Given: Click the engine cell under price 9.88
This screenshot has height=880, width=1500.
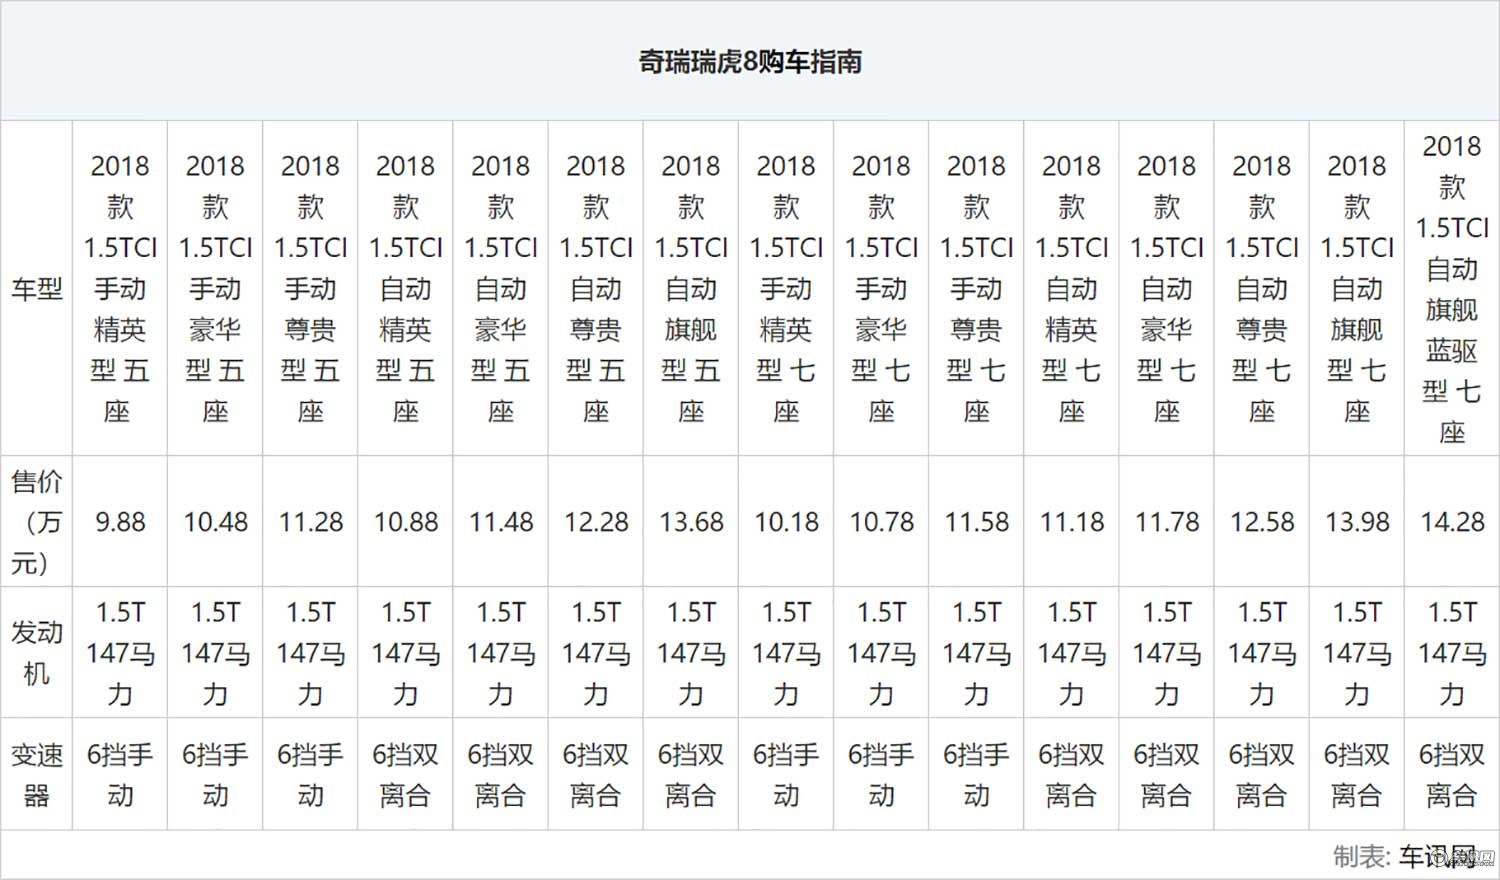Looking at the screenshot, I should click(120, 653).
